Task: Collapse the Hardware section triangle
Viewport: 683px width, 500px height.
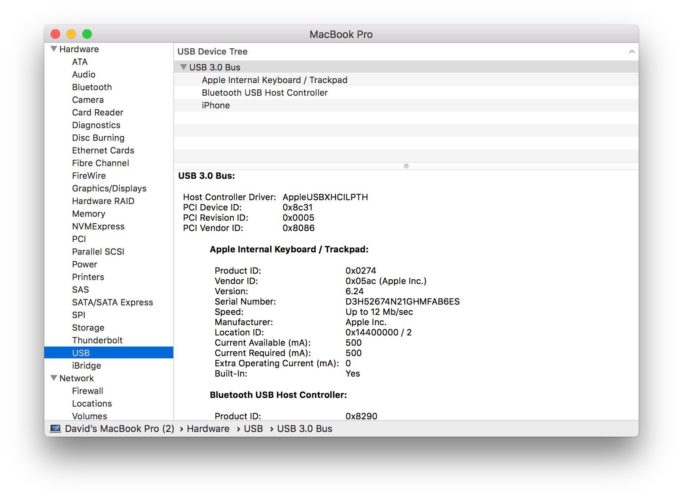Action: pyautogui.click(x=54, y=49)
